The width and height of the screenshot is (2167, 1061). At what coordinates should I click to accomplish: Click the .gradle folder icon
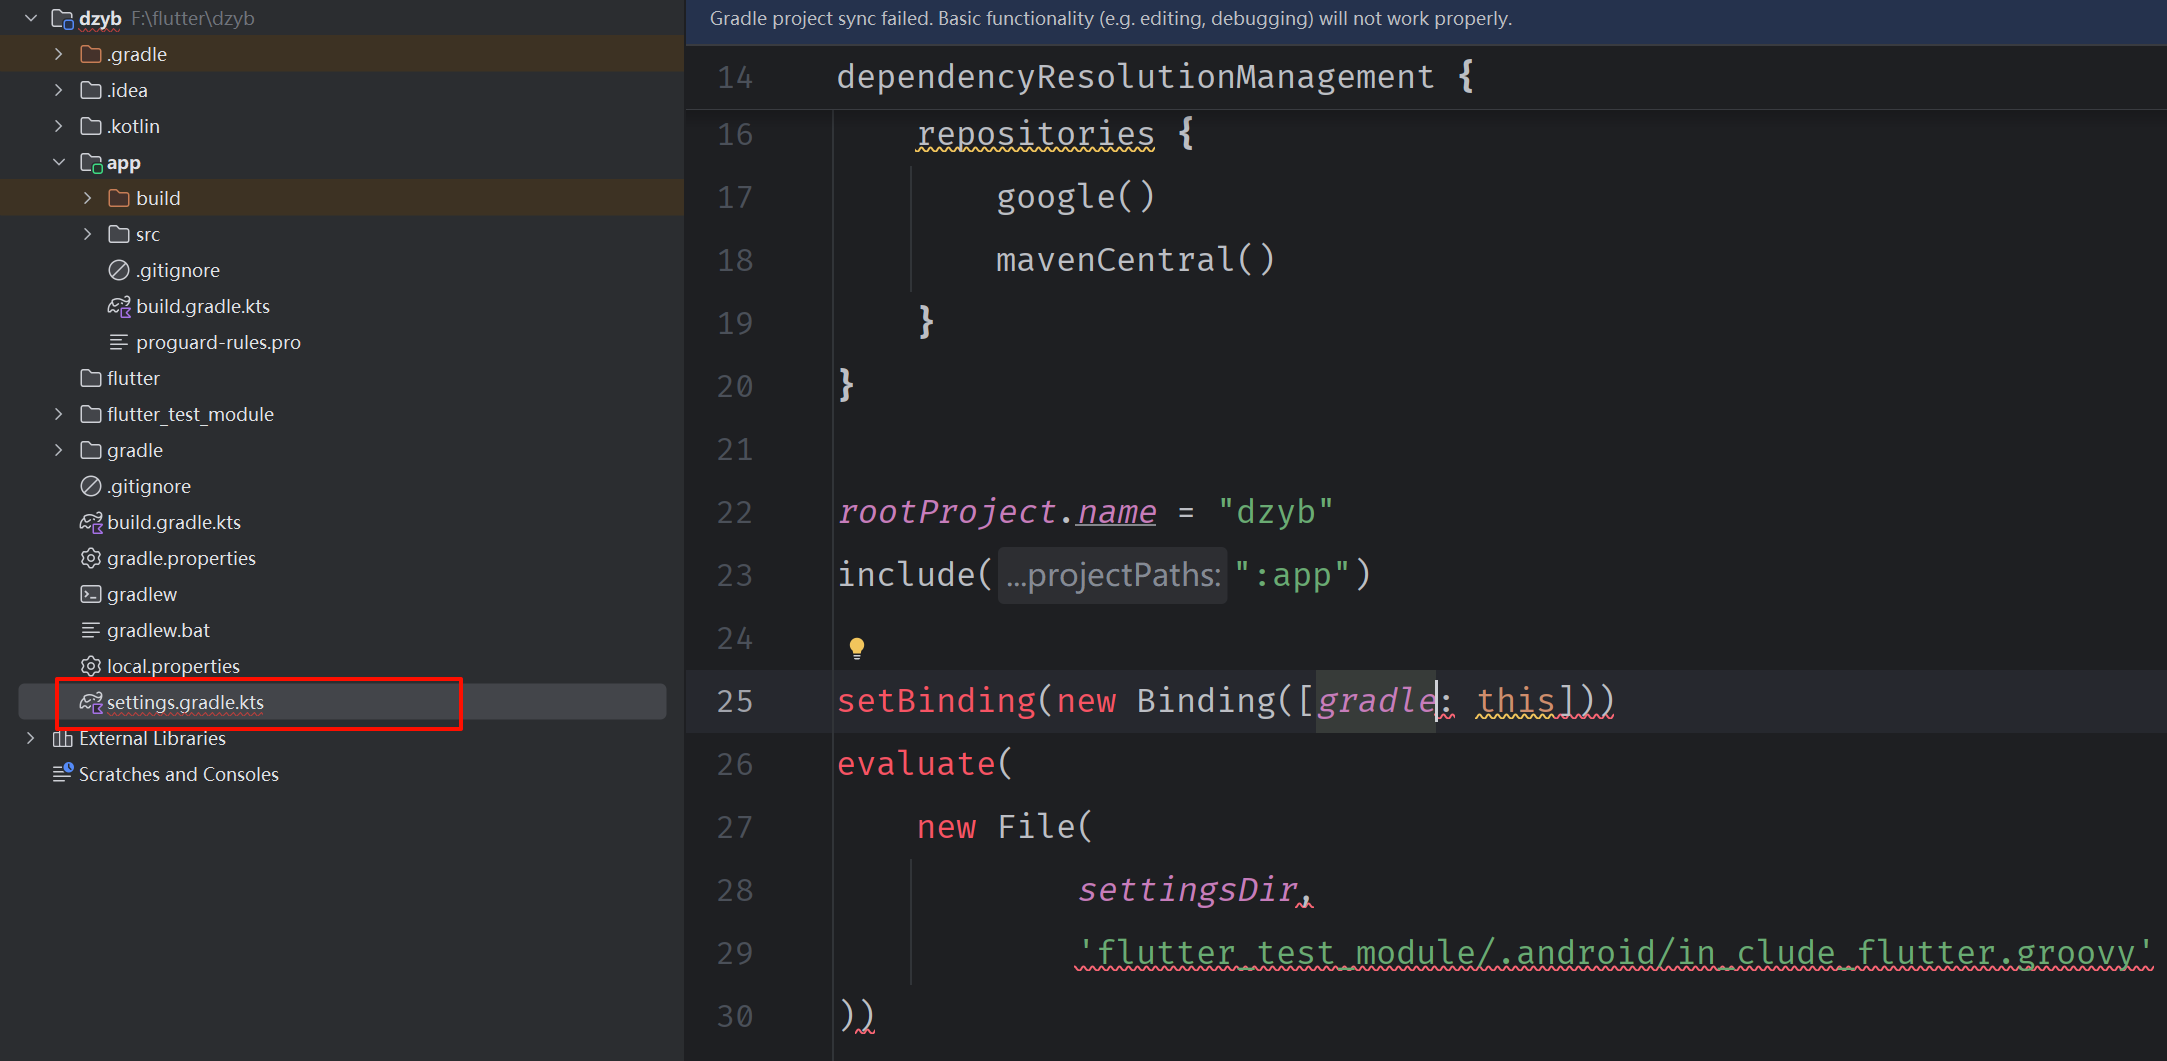pos(91,54)
